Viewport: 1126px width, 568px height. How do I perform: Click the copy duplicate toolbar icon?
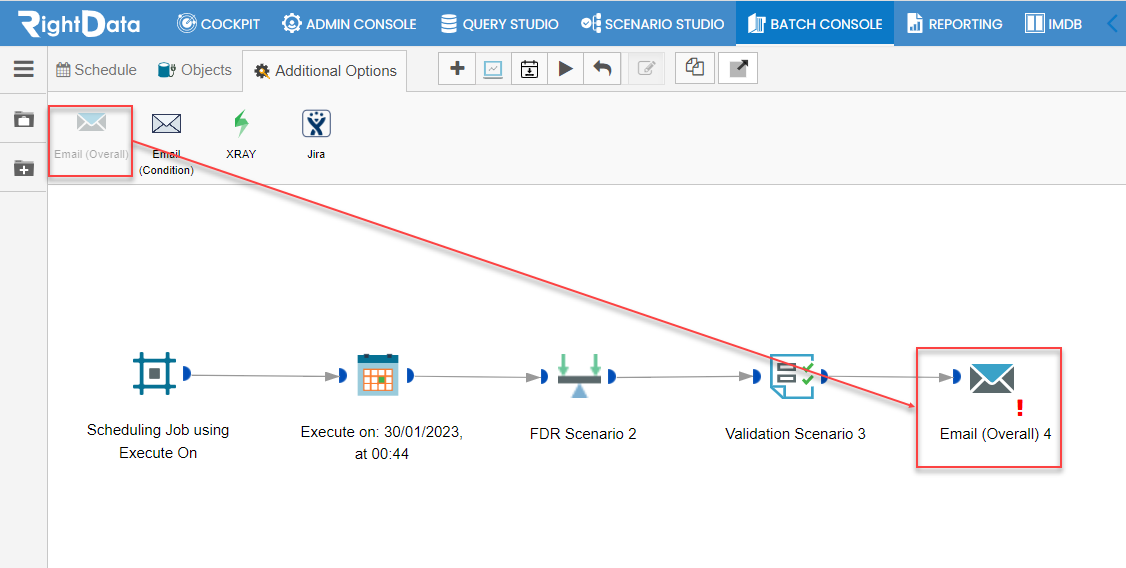(694, 69)
